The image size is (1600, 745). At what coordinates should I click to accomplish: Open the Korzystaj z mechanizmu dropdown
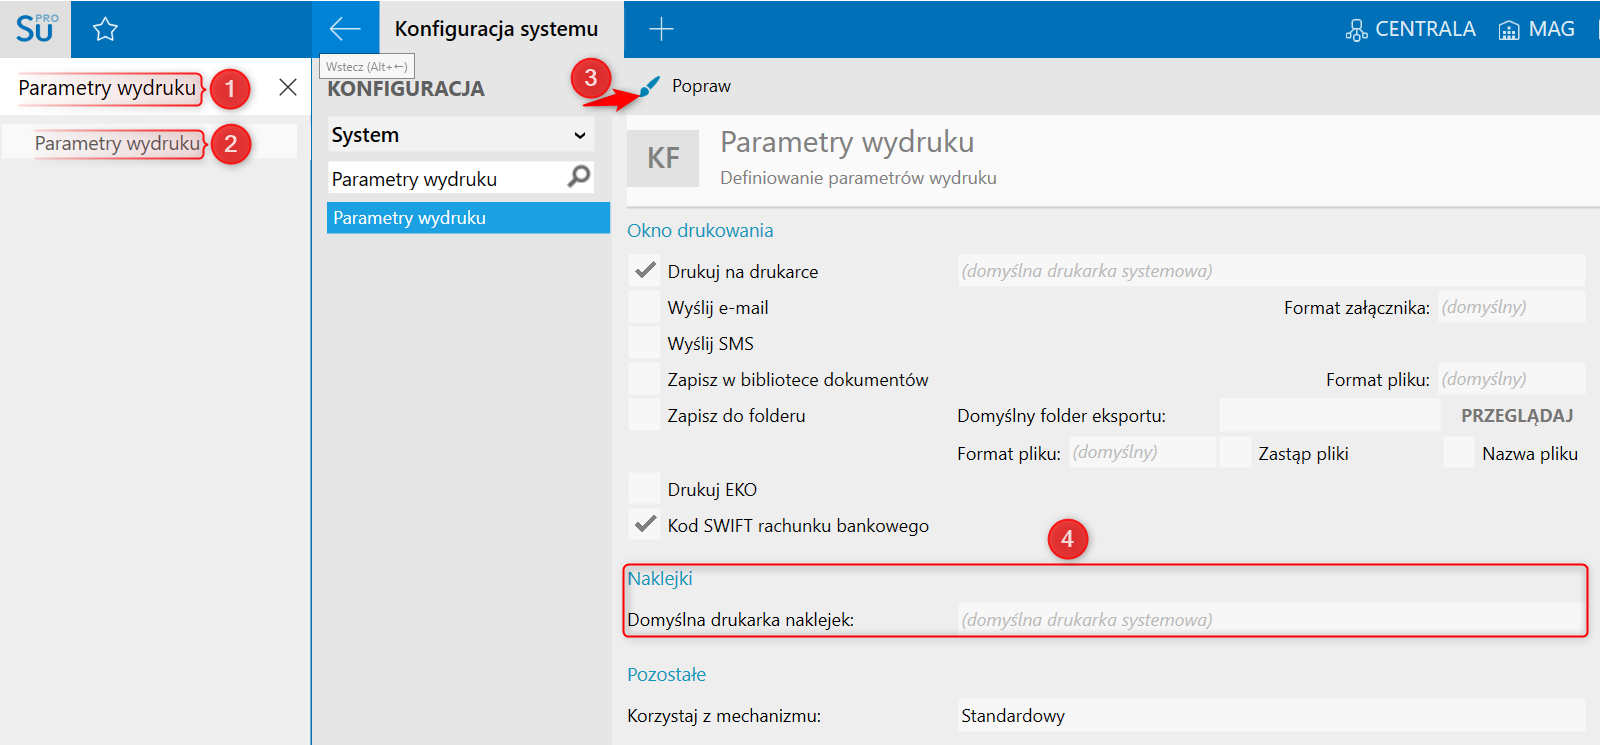[x=1270, y=715]
